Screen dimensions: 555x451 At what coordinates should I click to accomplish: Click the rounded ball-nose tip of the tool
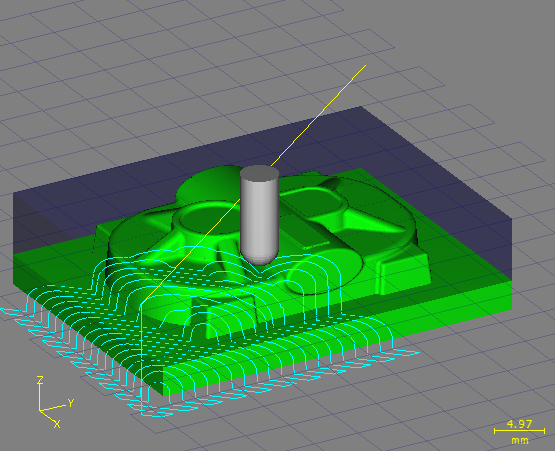259,258
